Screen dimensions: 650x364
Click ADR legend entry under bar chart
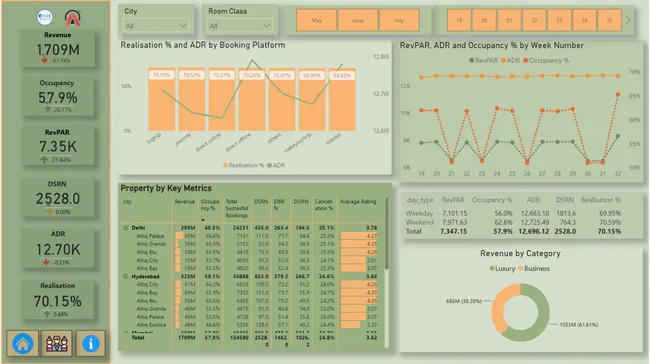tap(276, 165)
